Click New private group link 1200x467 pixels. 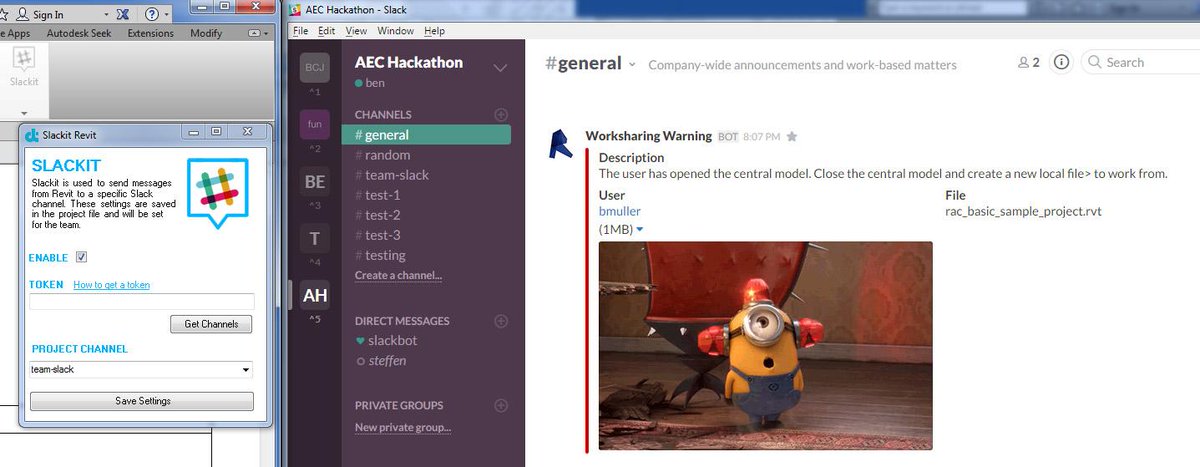(403, 428)
